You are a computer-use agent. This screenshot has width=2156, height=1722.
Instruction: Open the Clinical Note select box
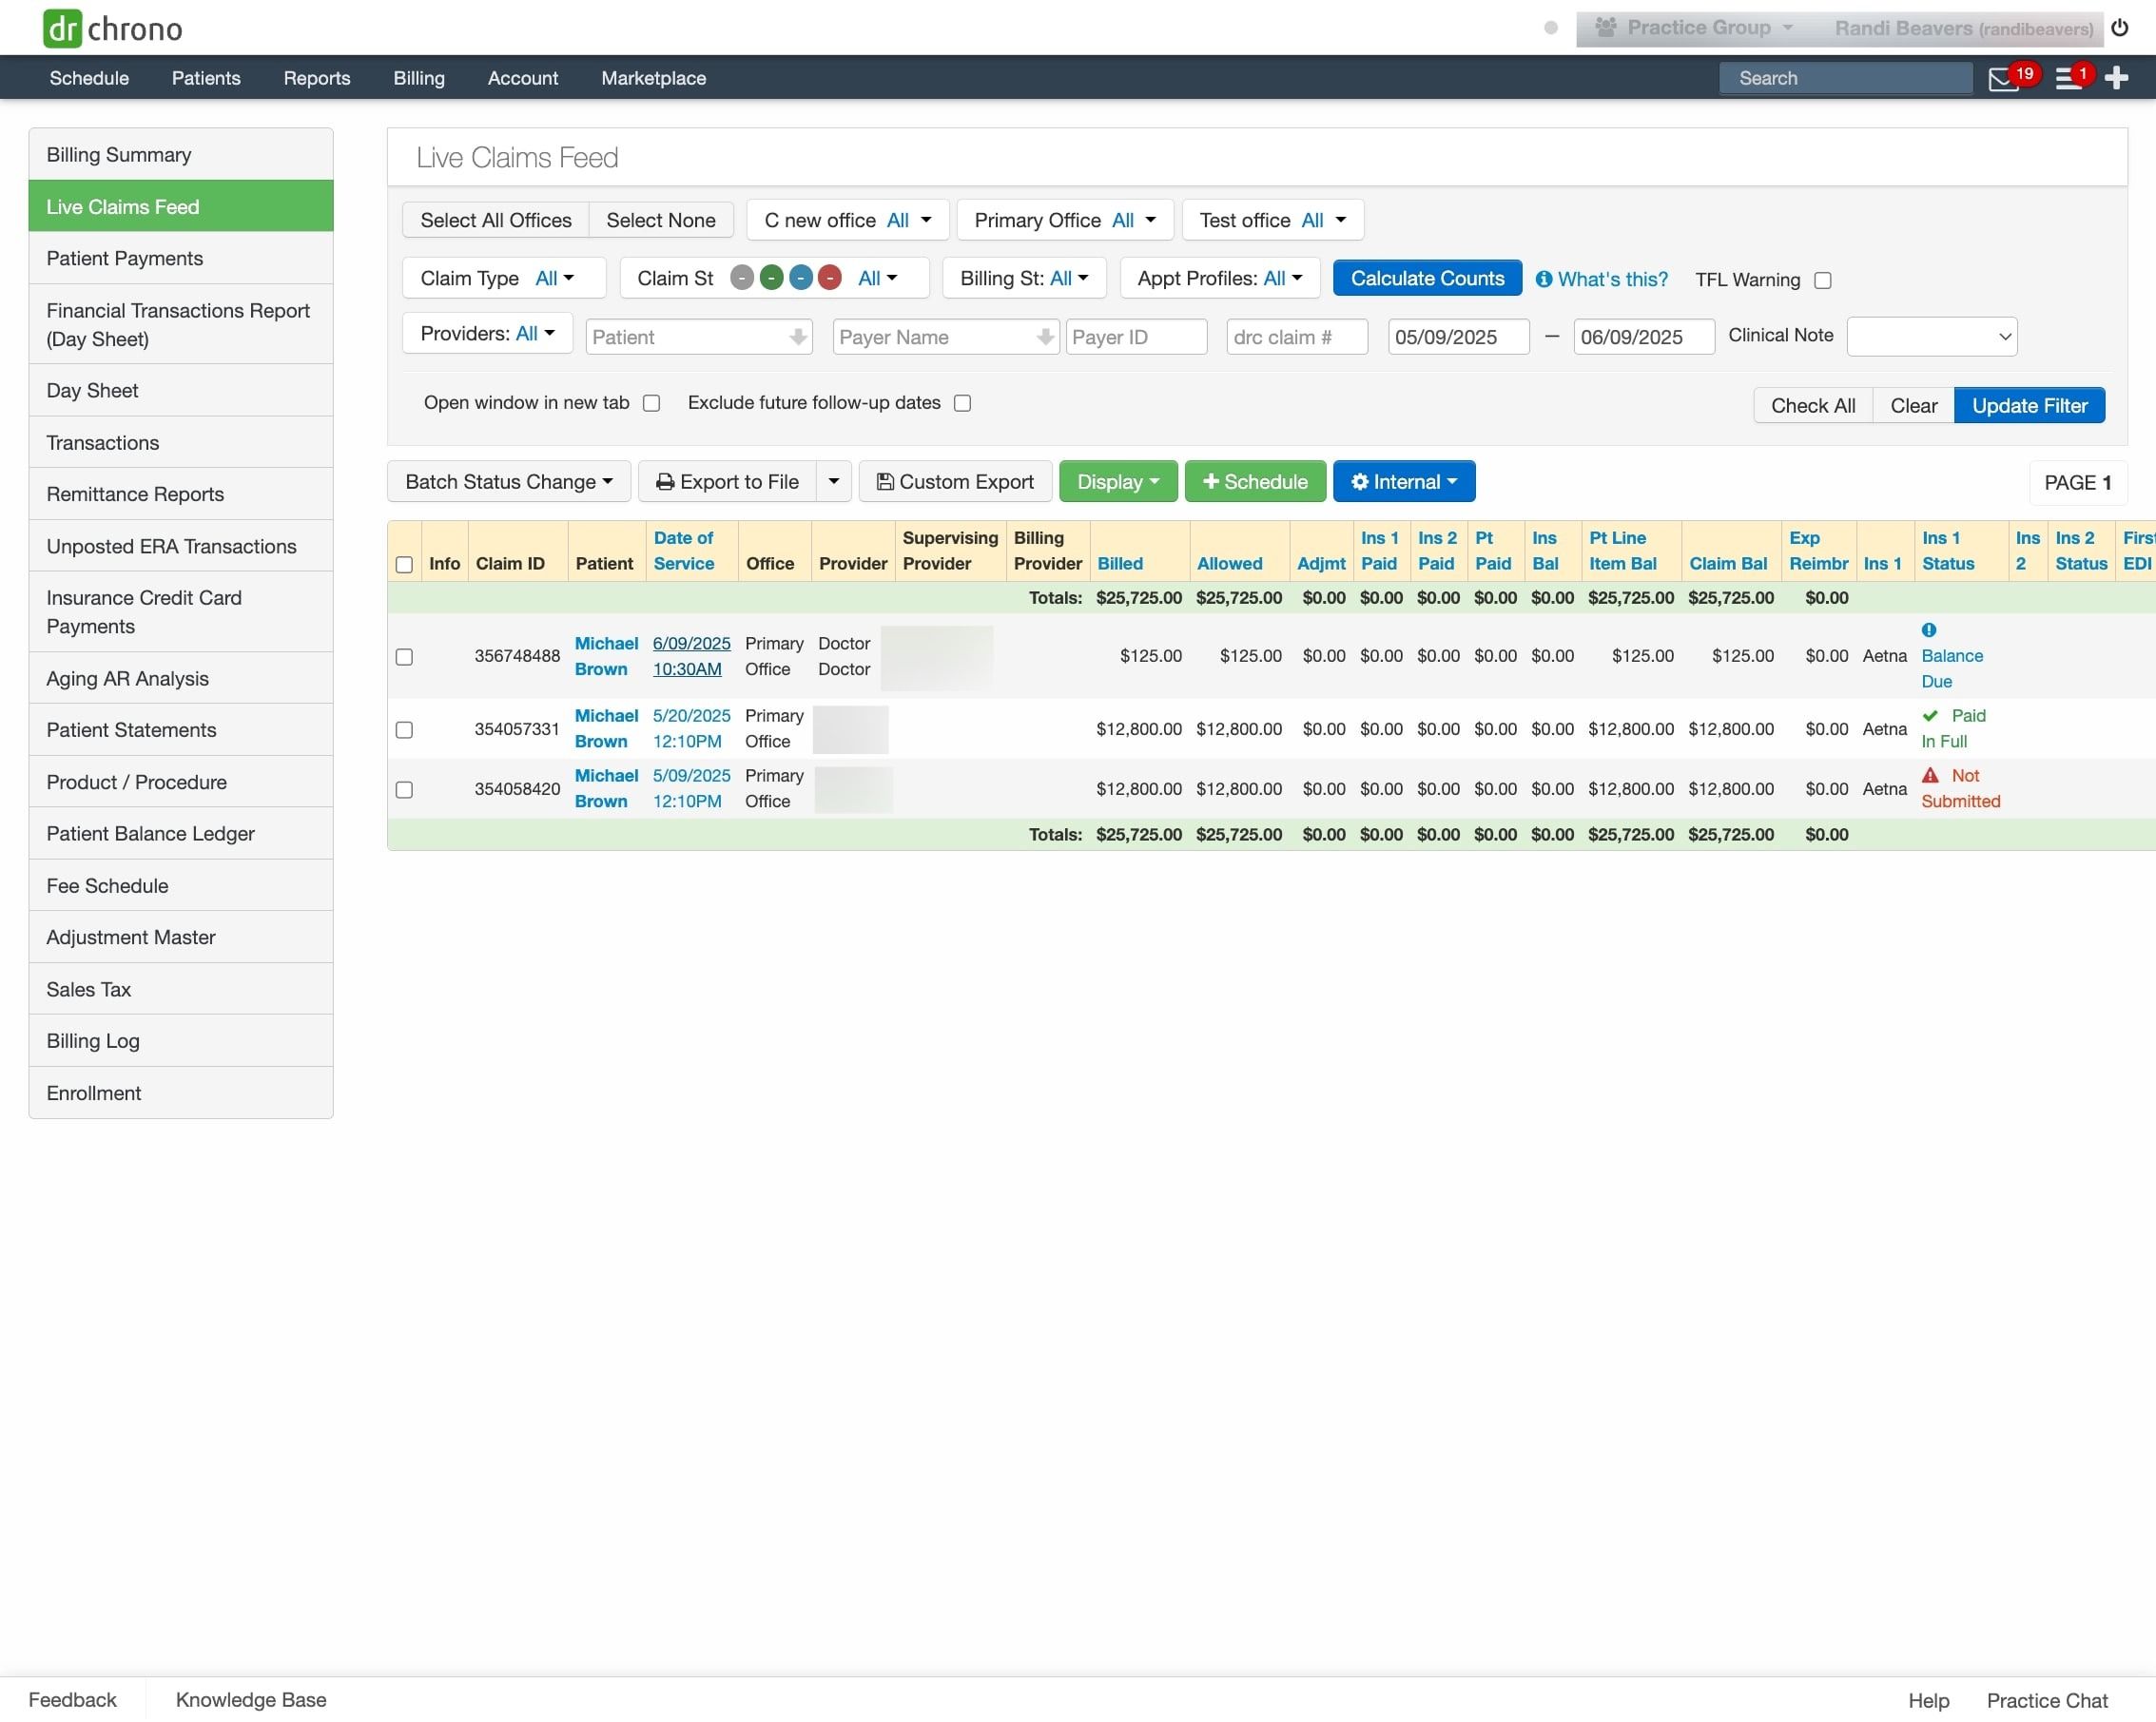click(1931, 337)
